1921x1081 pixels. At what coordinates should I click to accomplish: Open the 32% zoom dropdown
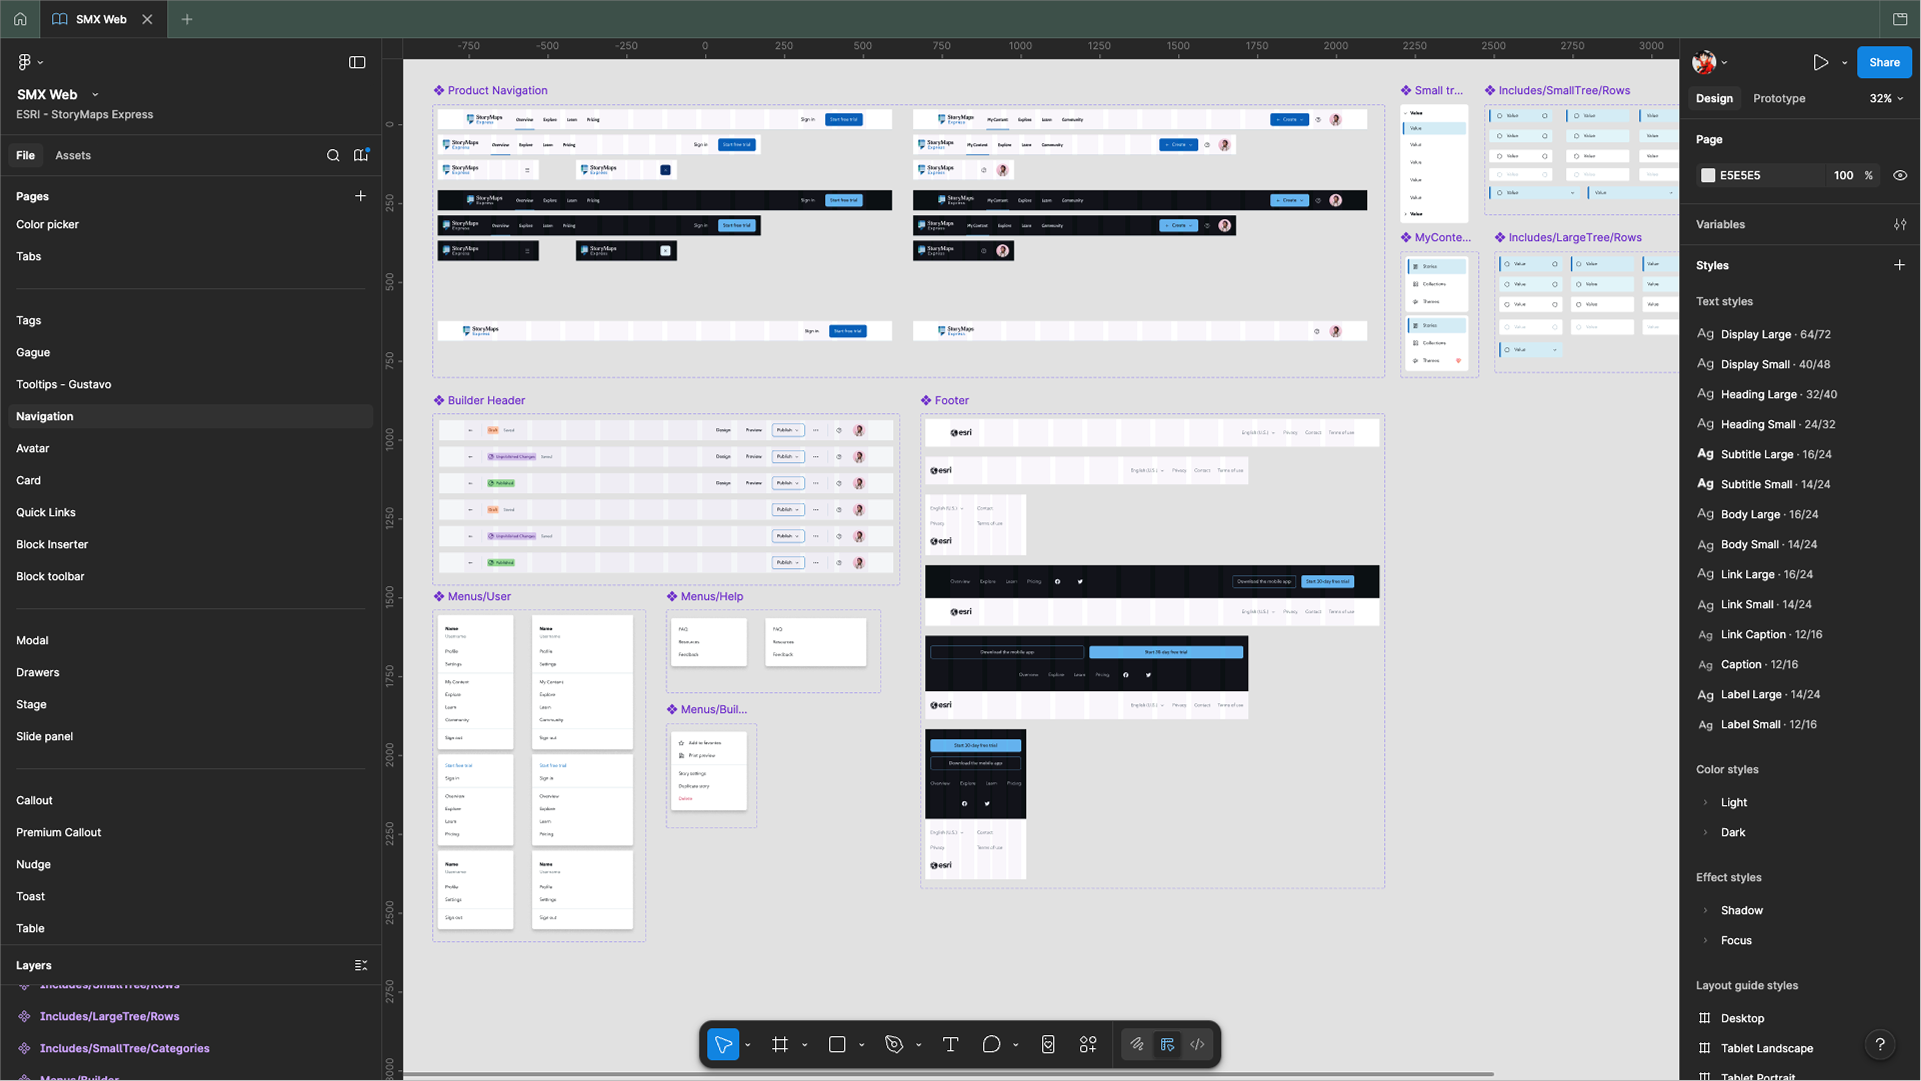(x=1886, y=98)
